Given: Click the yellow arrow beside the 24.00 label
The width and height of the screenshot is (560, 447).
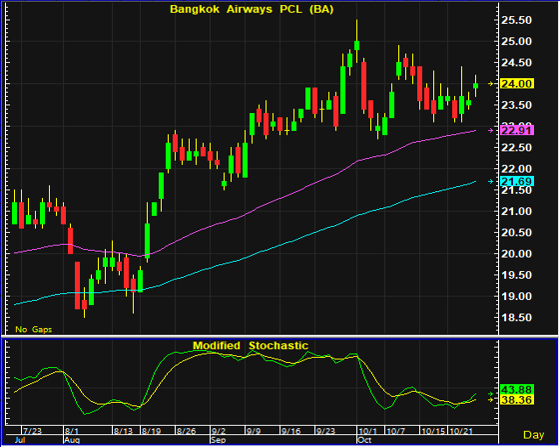Looking at the screenshot, I should [x=491, y=84].
